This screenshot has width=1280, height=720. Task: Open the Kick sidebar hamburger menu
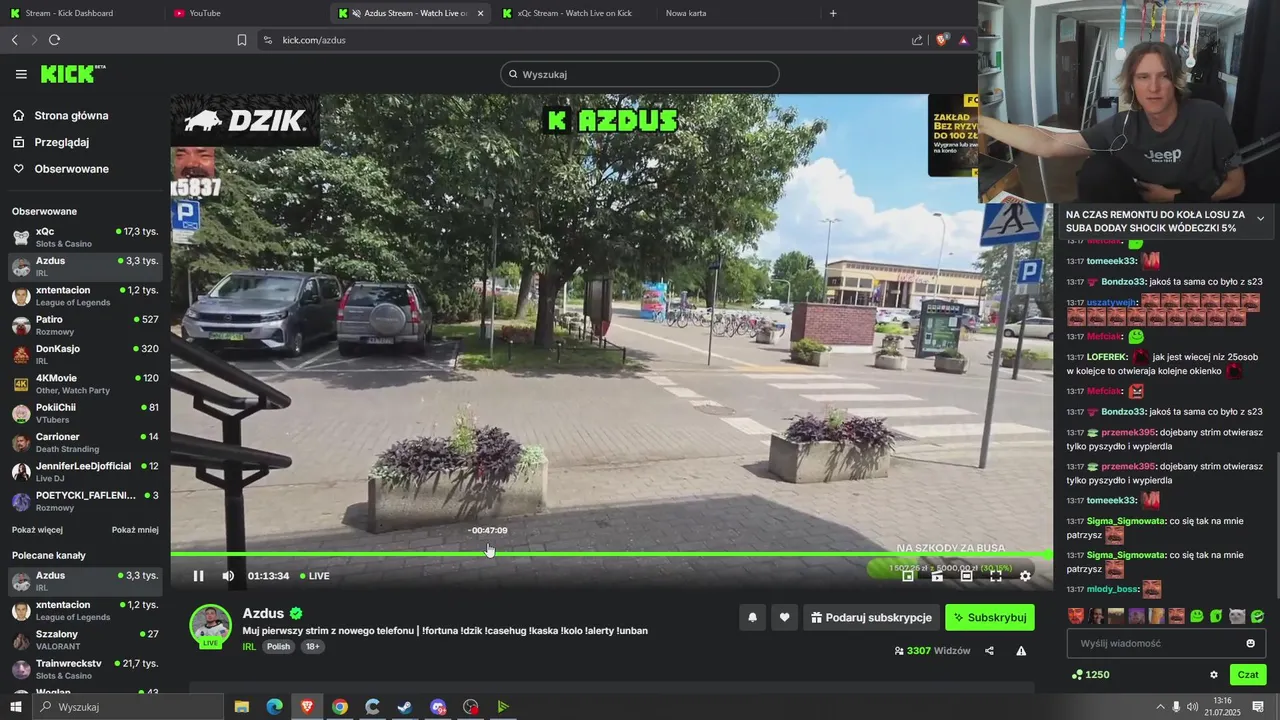(21, 74)
